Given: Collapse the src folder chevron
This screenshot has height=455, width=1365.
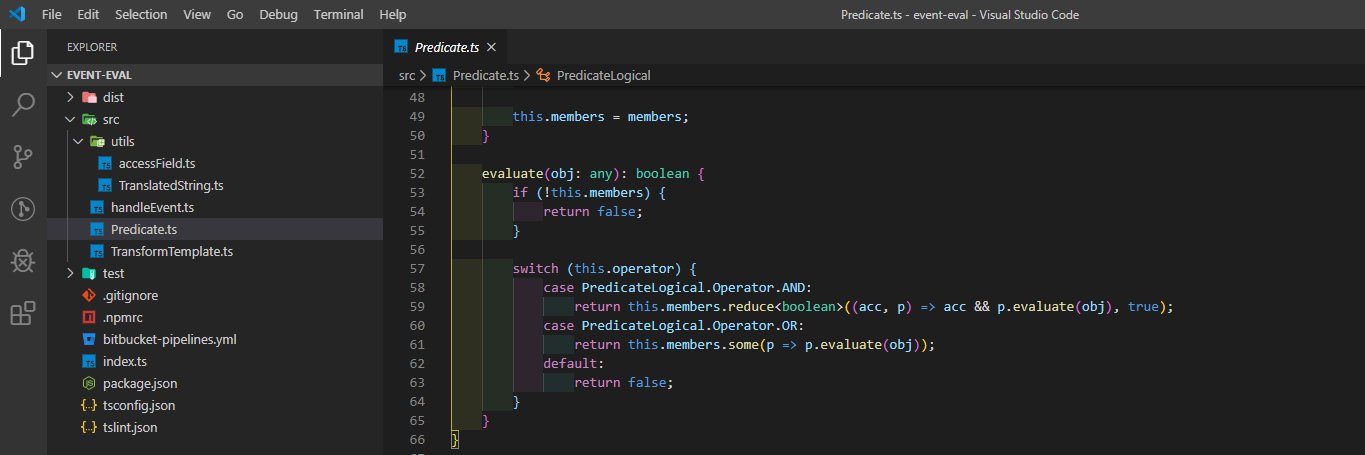Looking at the screenshot, I should click(x=70, y=120).
